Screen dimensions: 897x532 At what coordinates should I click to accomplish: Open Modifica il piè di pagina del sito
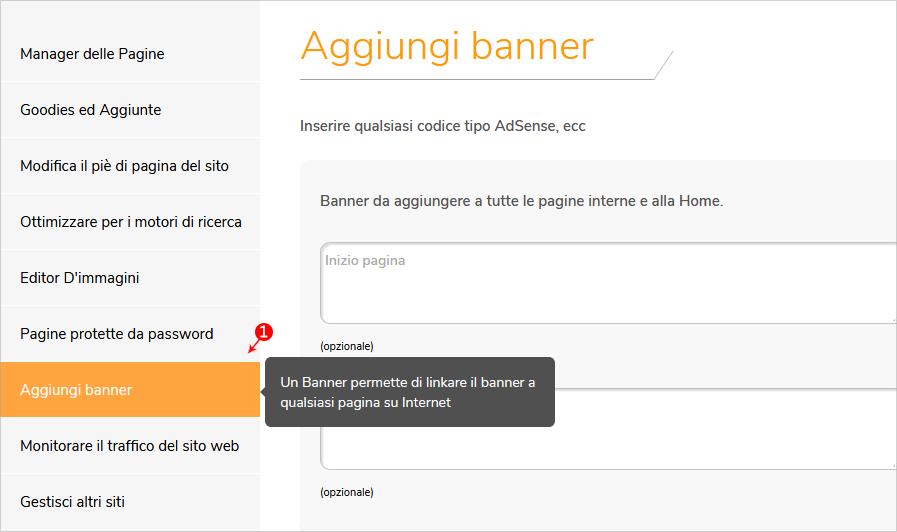(x=130, y=166)
